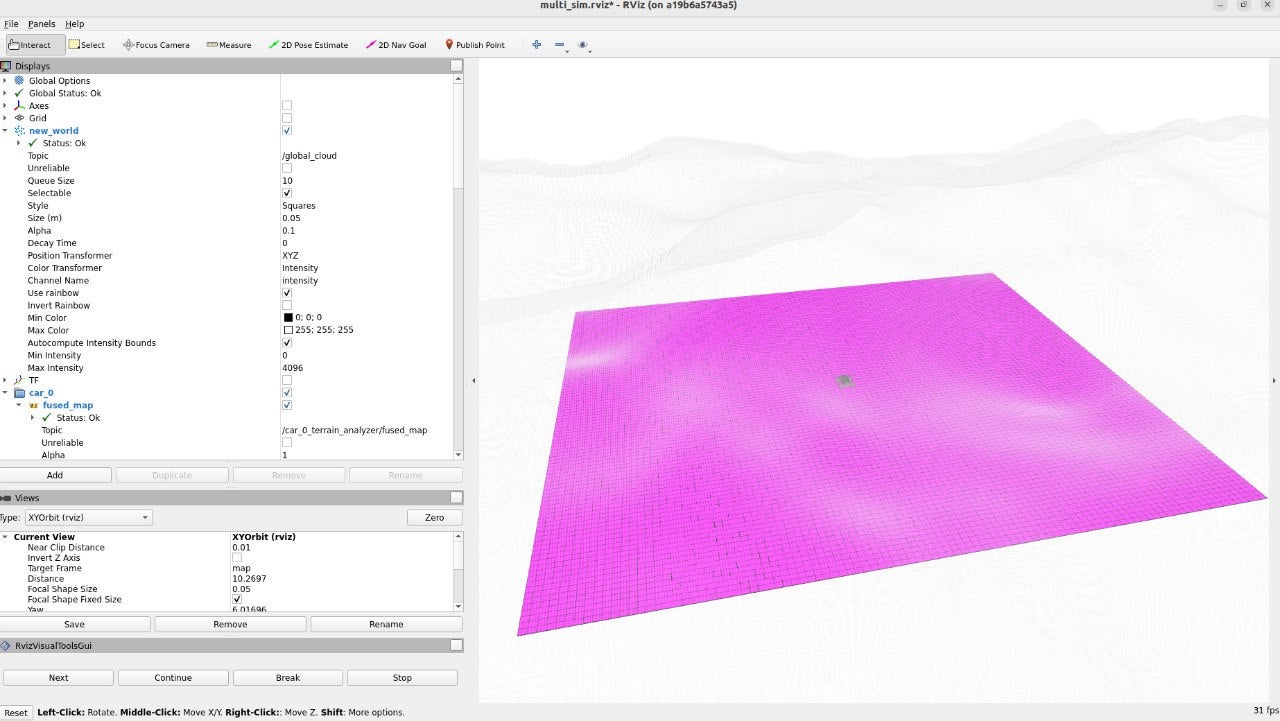This screenshot has width=1280, height=721.
Task: Click the Min Color black swatch
Action: 288,318
